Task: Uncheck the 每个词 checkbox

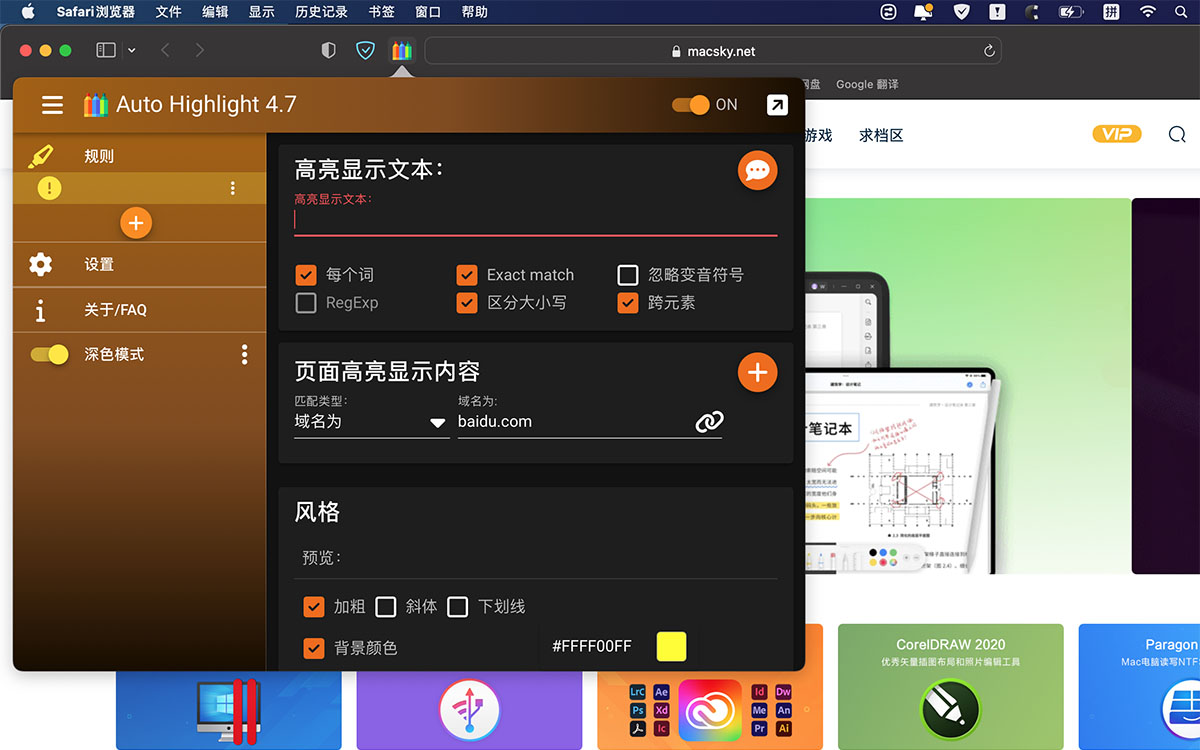Action: pos(306,275)
